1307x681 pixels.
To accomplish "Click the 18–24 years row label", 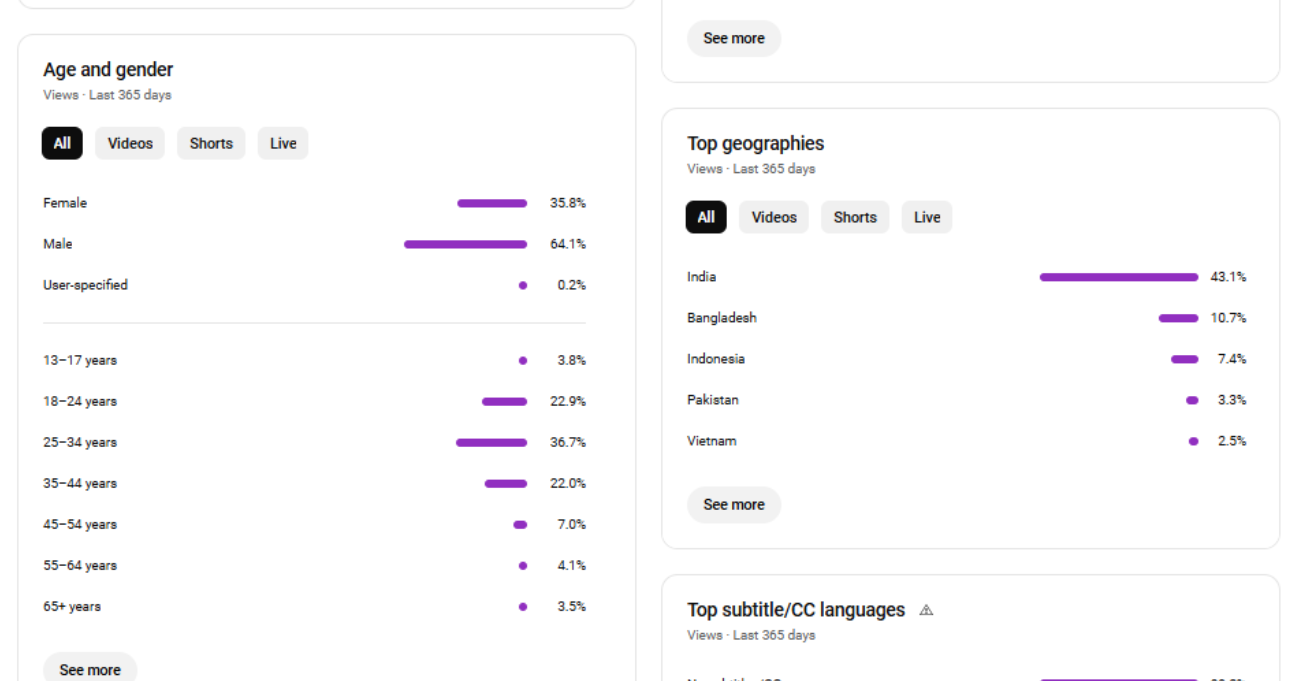I will tap(80, 401).
